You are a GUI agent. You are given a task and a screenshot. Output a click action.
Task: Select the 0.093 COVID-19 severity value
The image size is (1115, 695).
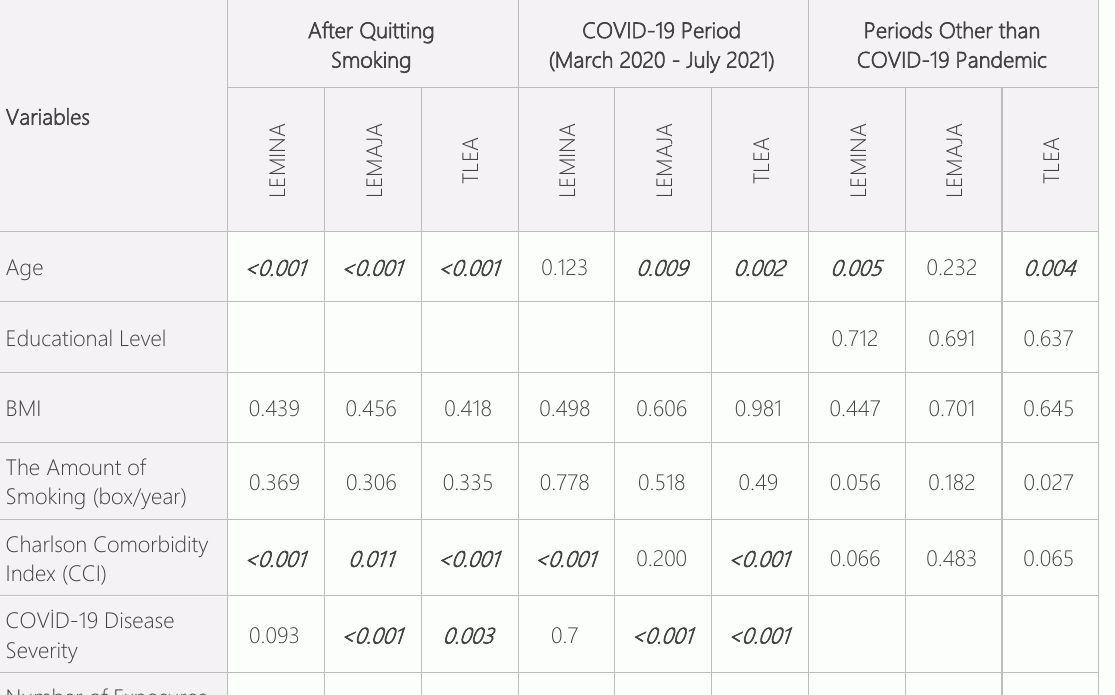pyautogui.click(x=274, y=635)
